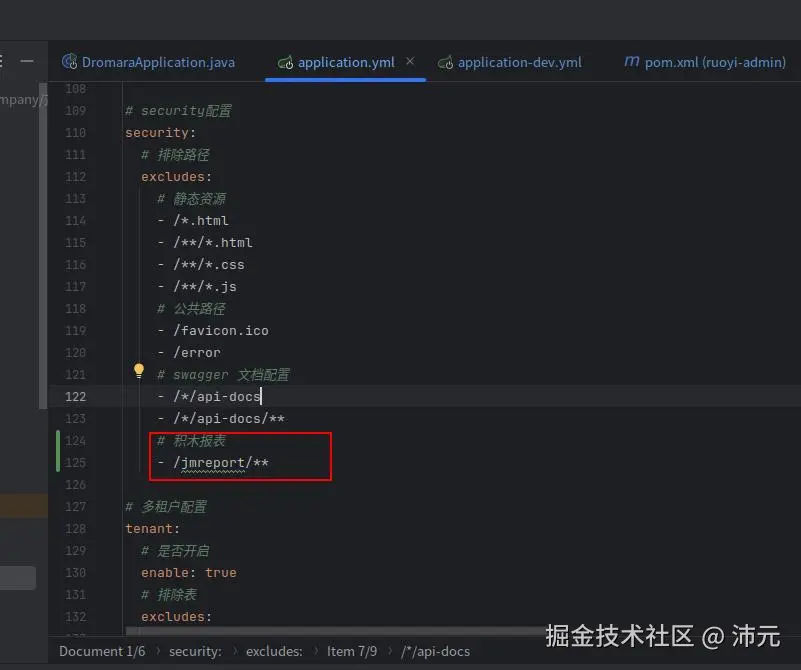Click the '/*.html' entry
The width and height of the screenshot is (801, 670).
[201, 221]
